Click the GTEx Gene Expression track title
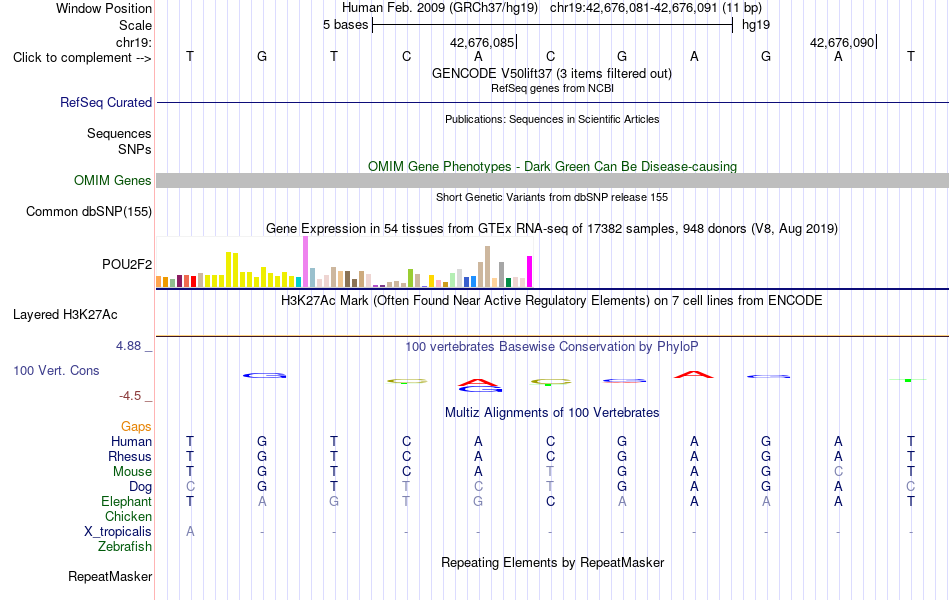 (552, 228)
